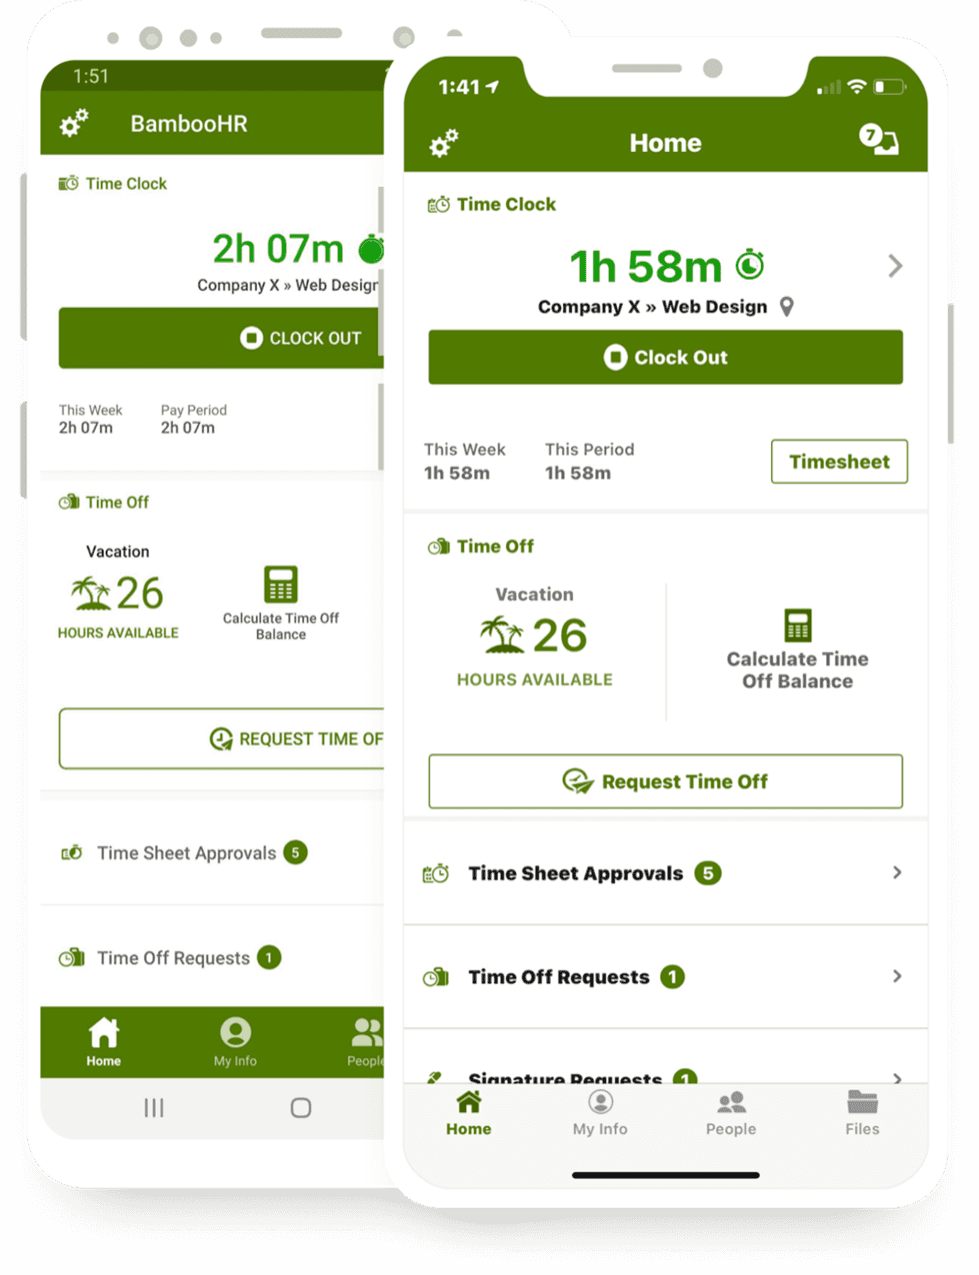Tap the palm tree vacation icon on iPhone
979x1275 pixels.
tap(502, 634)
